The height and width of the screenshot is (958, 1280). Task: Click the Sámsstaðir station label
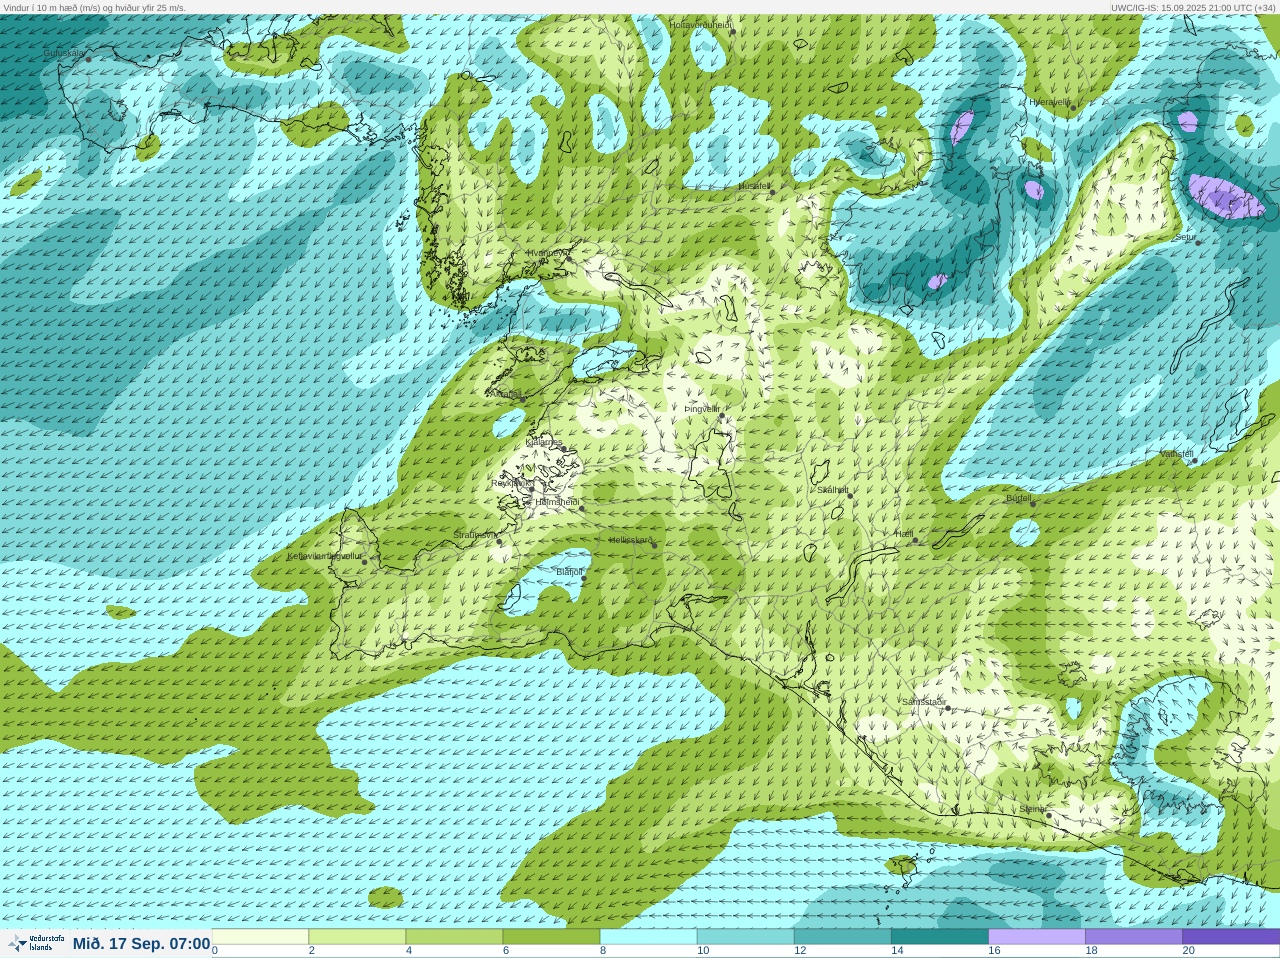924,702
